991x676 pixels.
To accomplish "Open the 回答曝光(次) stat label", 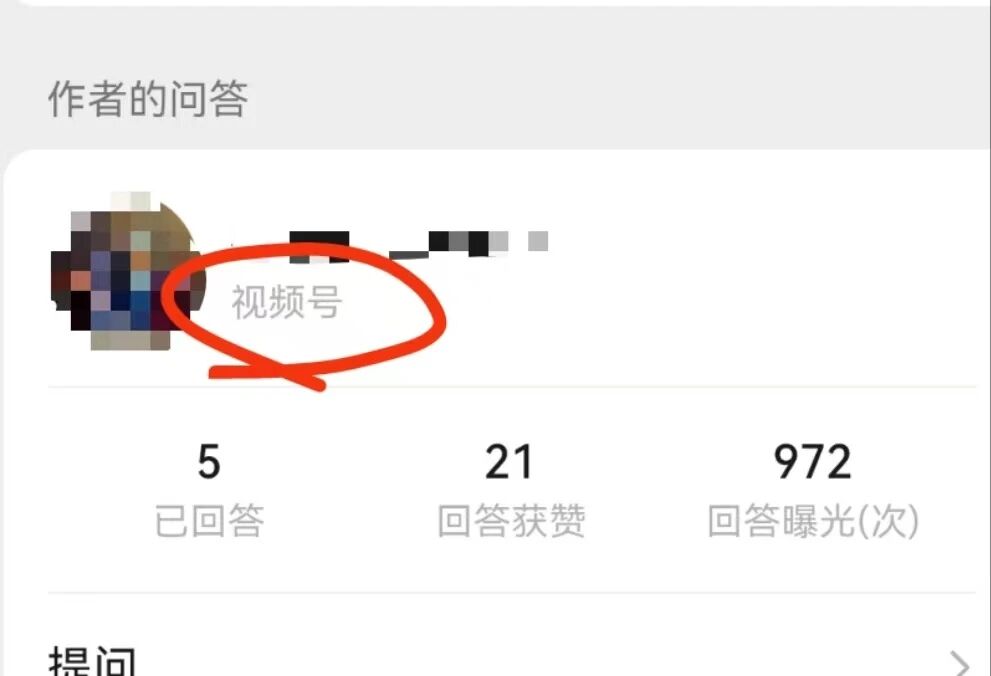I will (813, 521).
